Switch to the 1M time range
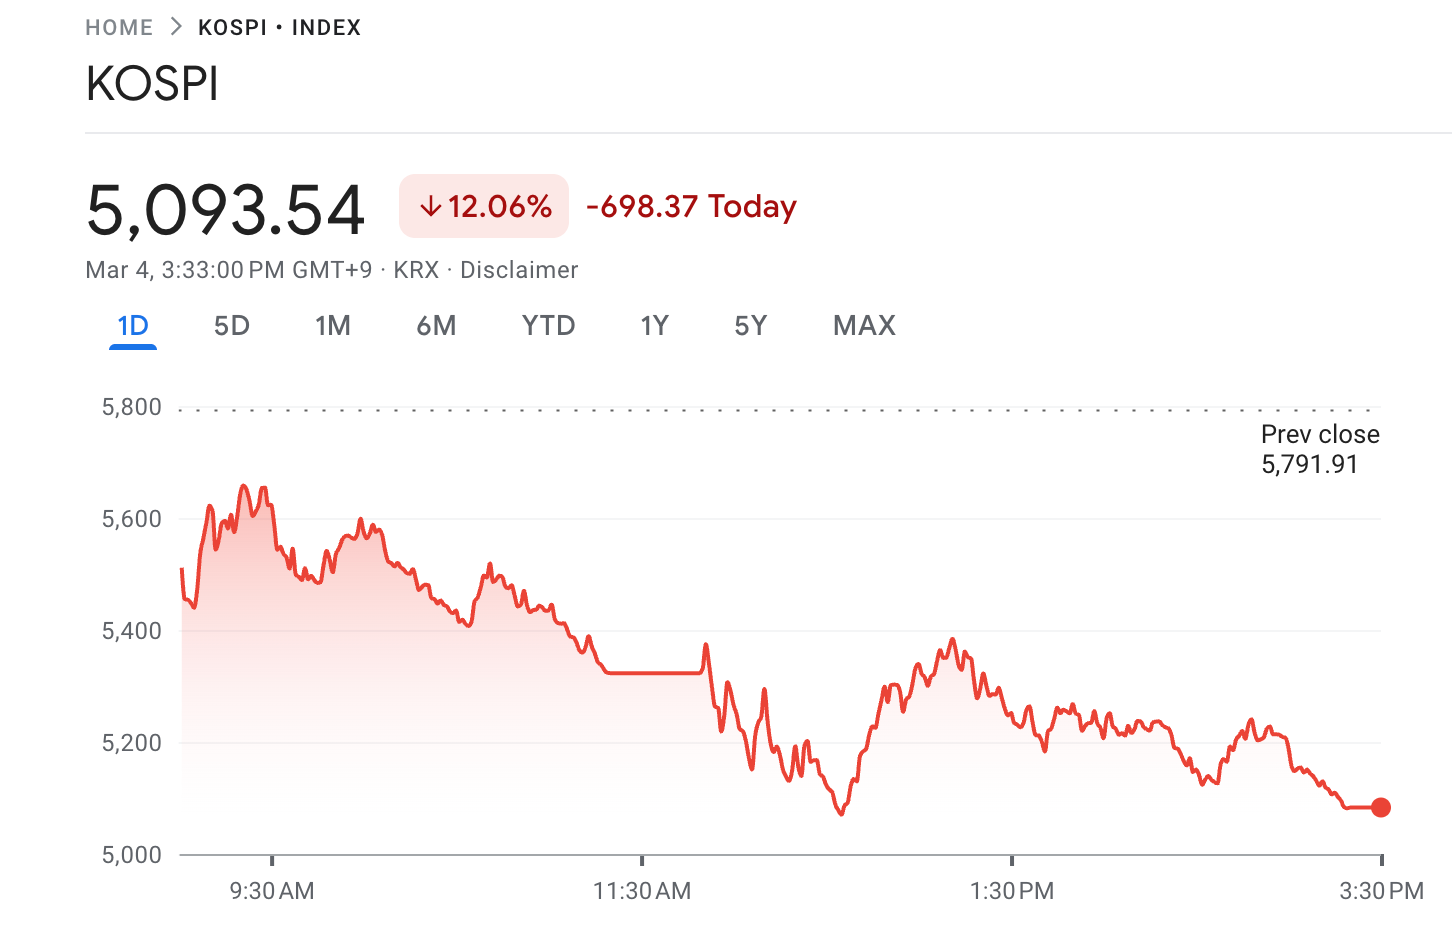Image resolution: width=1452 pixels, height=928 pixels. 333,325
